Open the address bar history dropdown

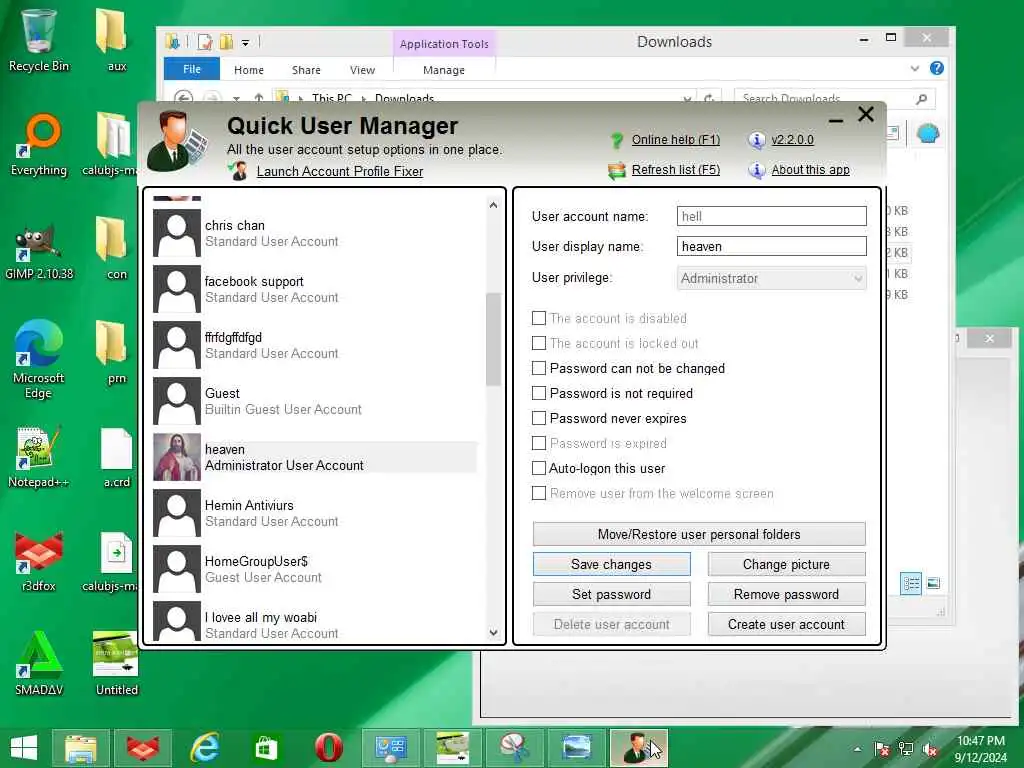coord(687,99)
